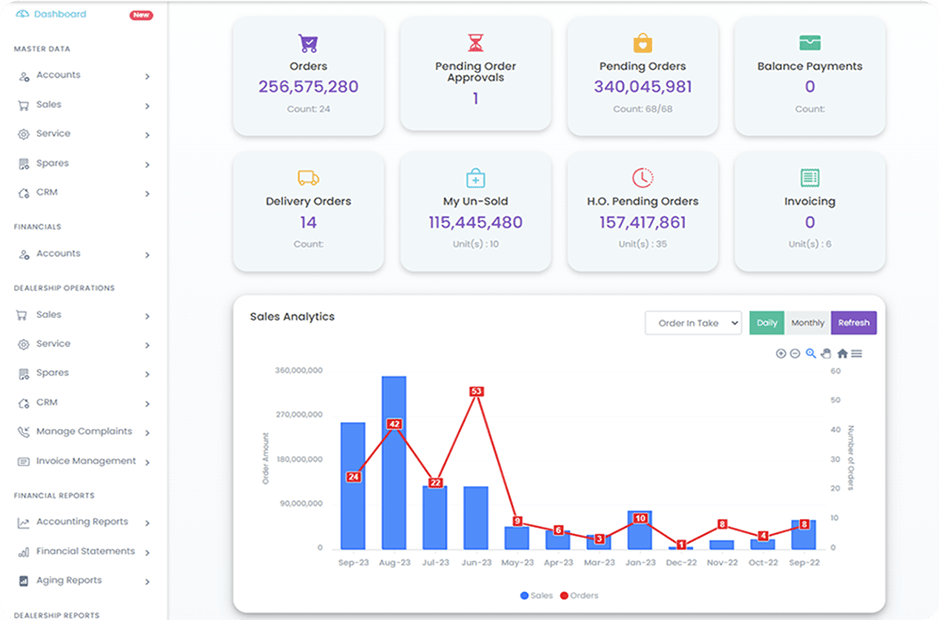Expand the Accounting Reports sidebar section

pos(84,522)
